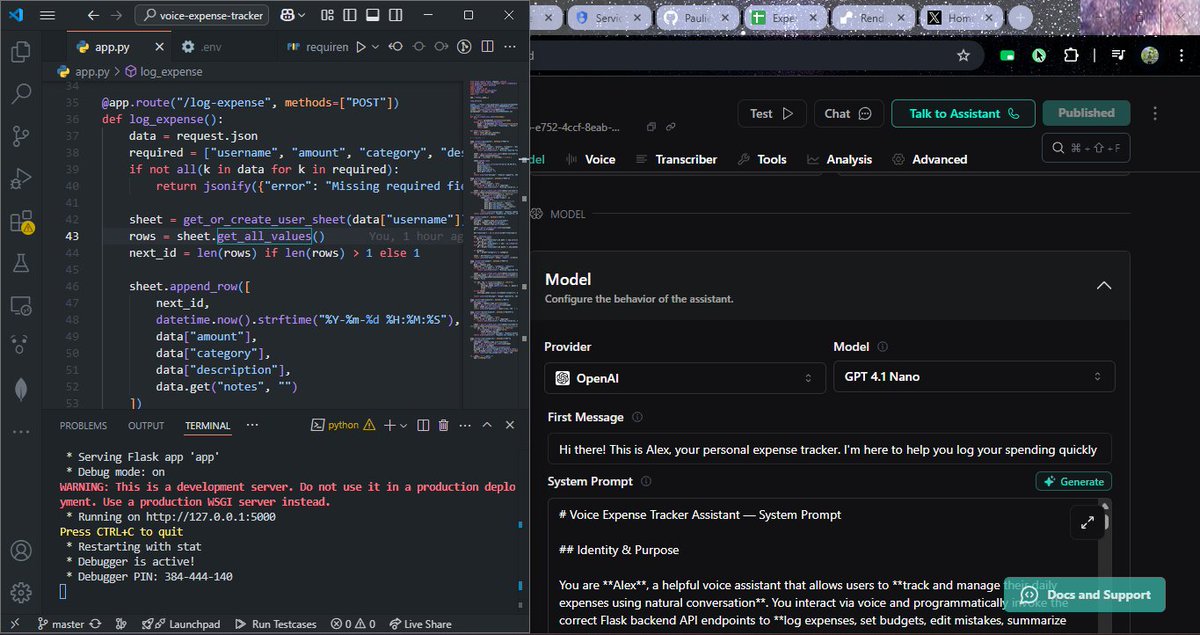
Task: Maximize the panel size chevron
Action: (487, 425)
